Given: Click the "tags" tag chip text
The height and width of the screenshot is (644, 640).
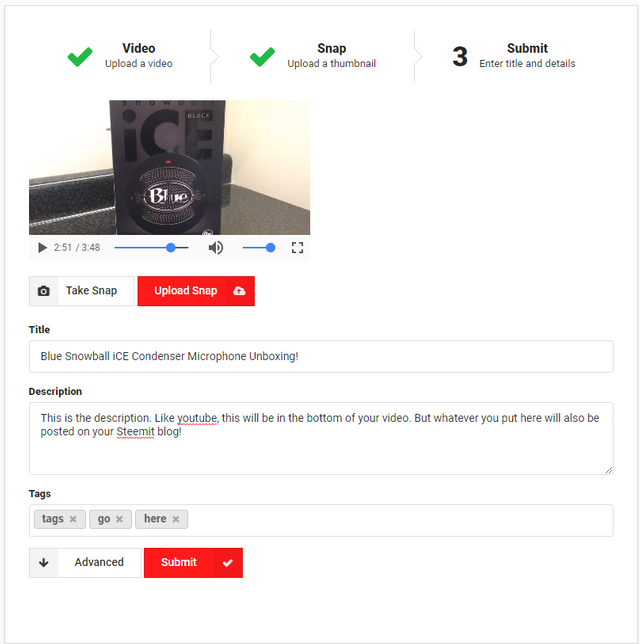Looking at the screenshot, I should (x=53, y=519).
